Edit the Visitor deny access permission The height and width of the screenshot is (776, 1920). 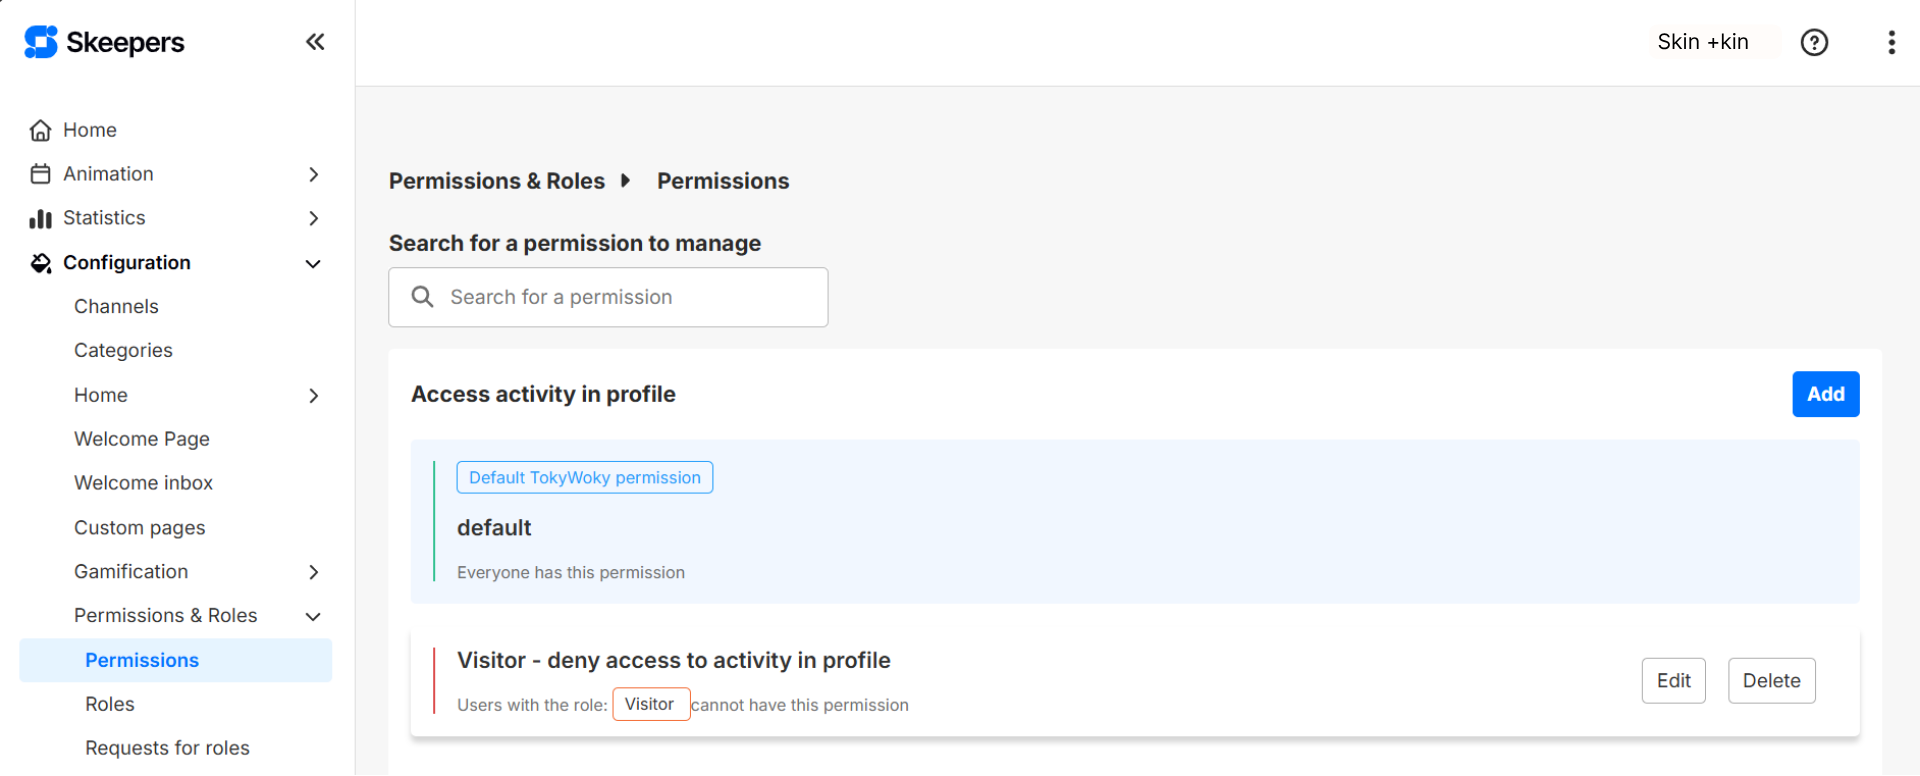(1673, 681)
